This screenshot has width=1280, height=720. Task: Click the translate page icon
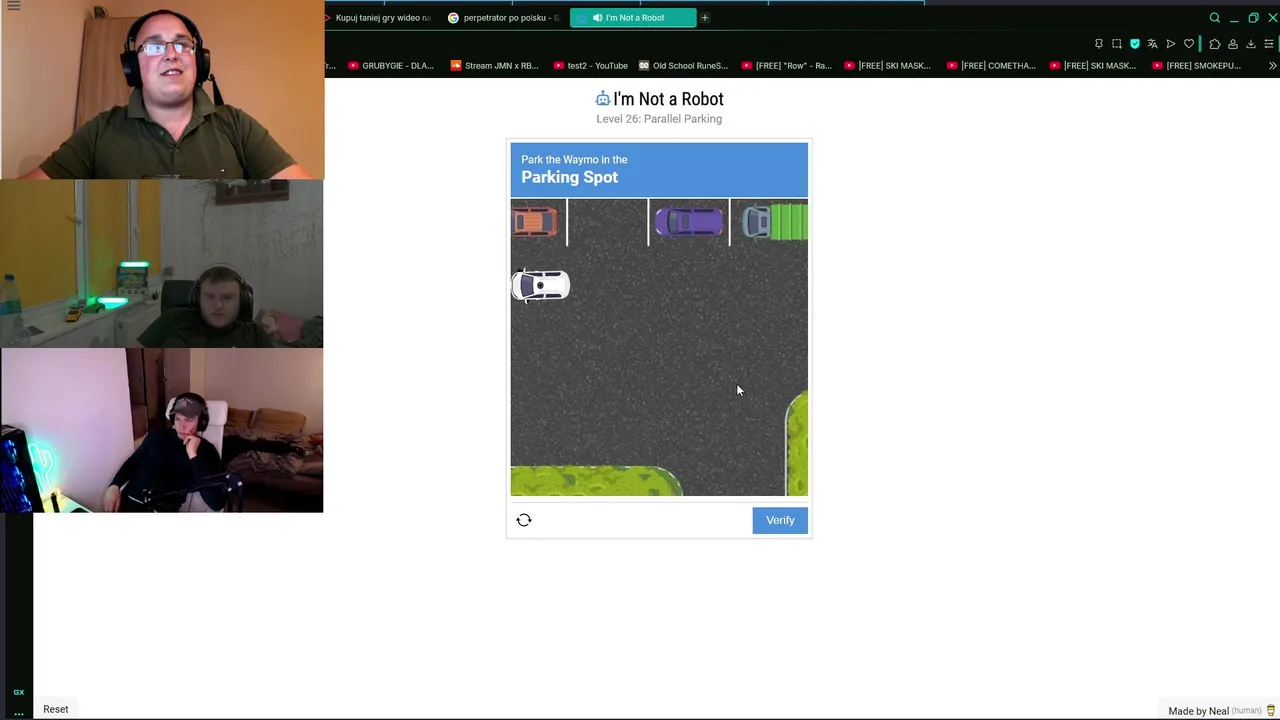1153,44
